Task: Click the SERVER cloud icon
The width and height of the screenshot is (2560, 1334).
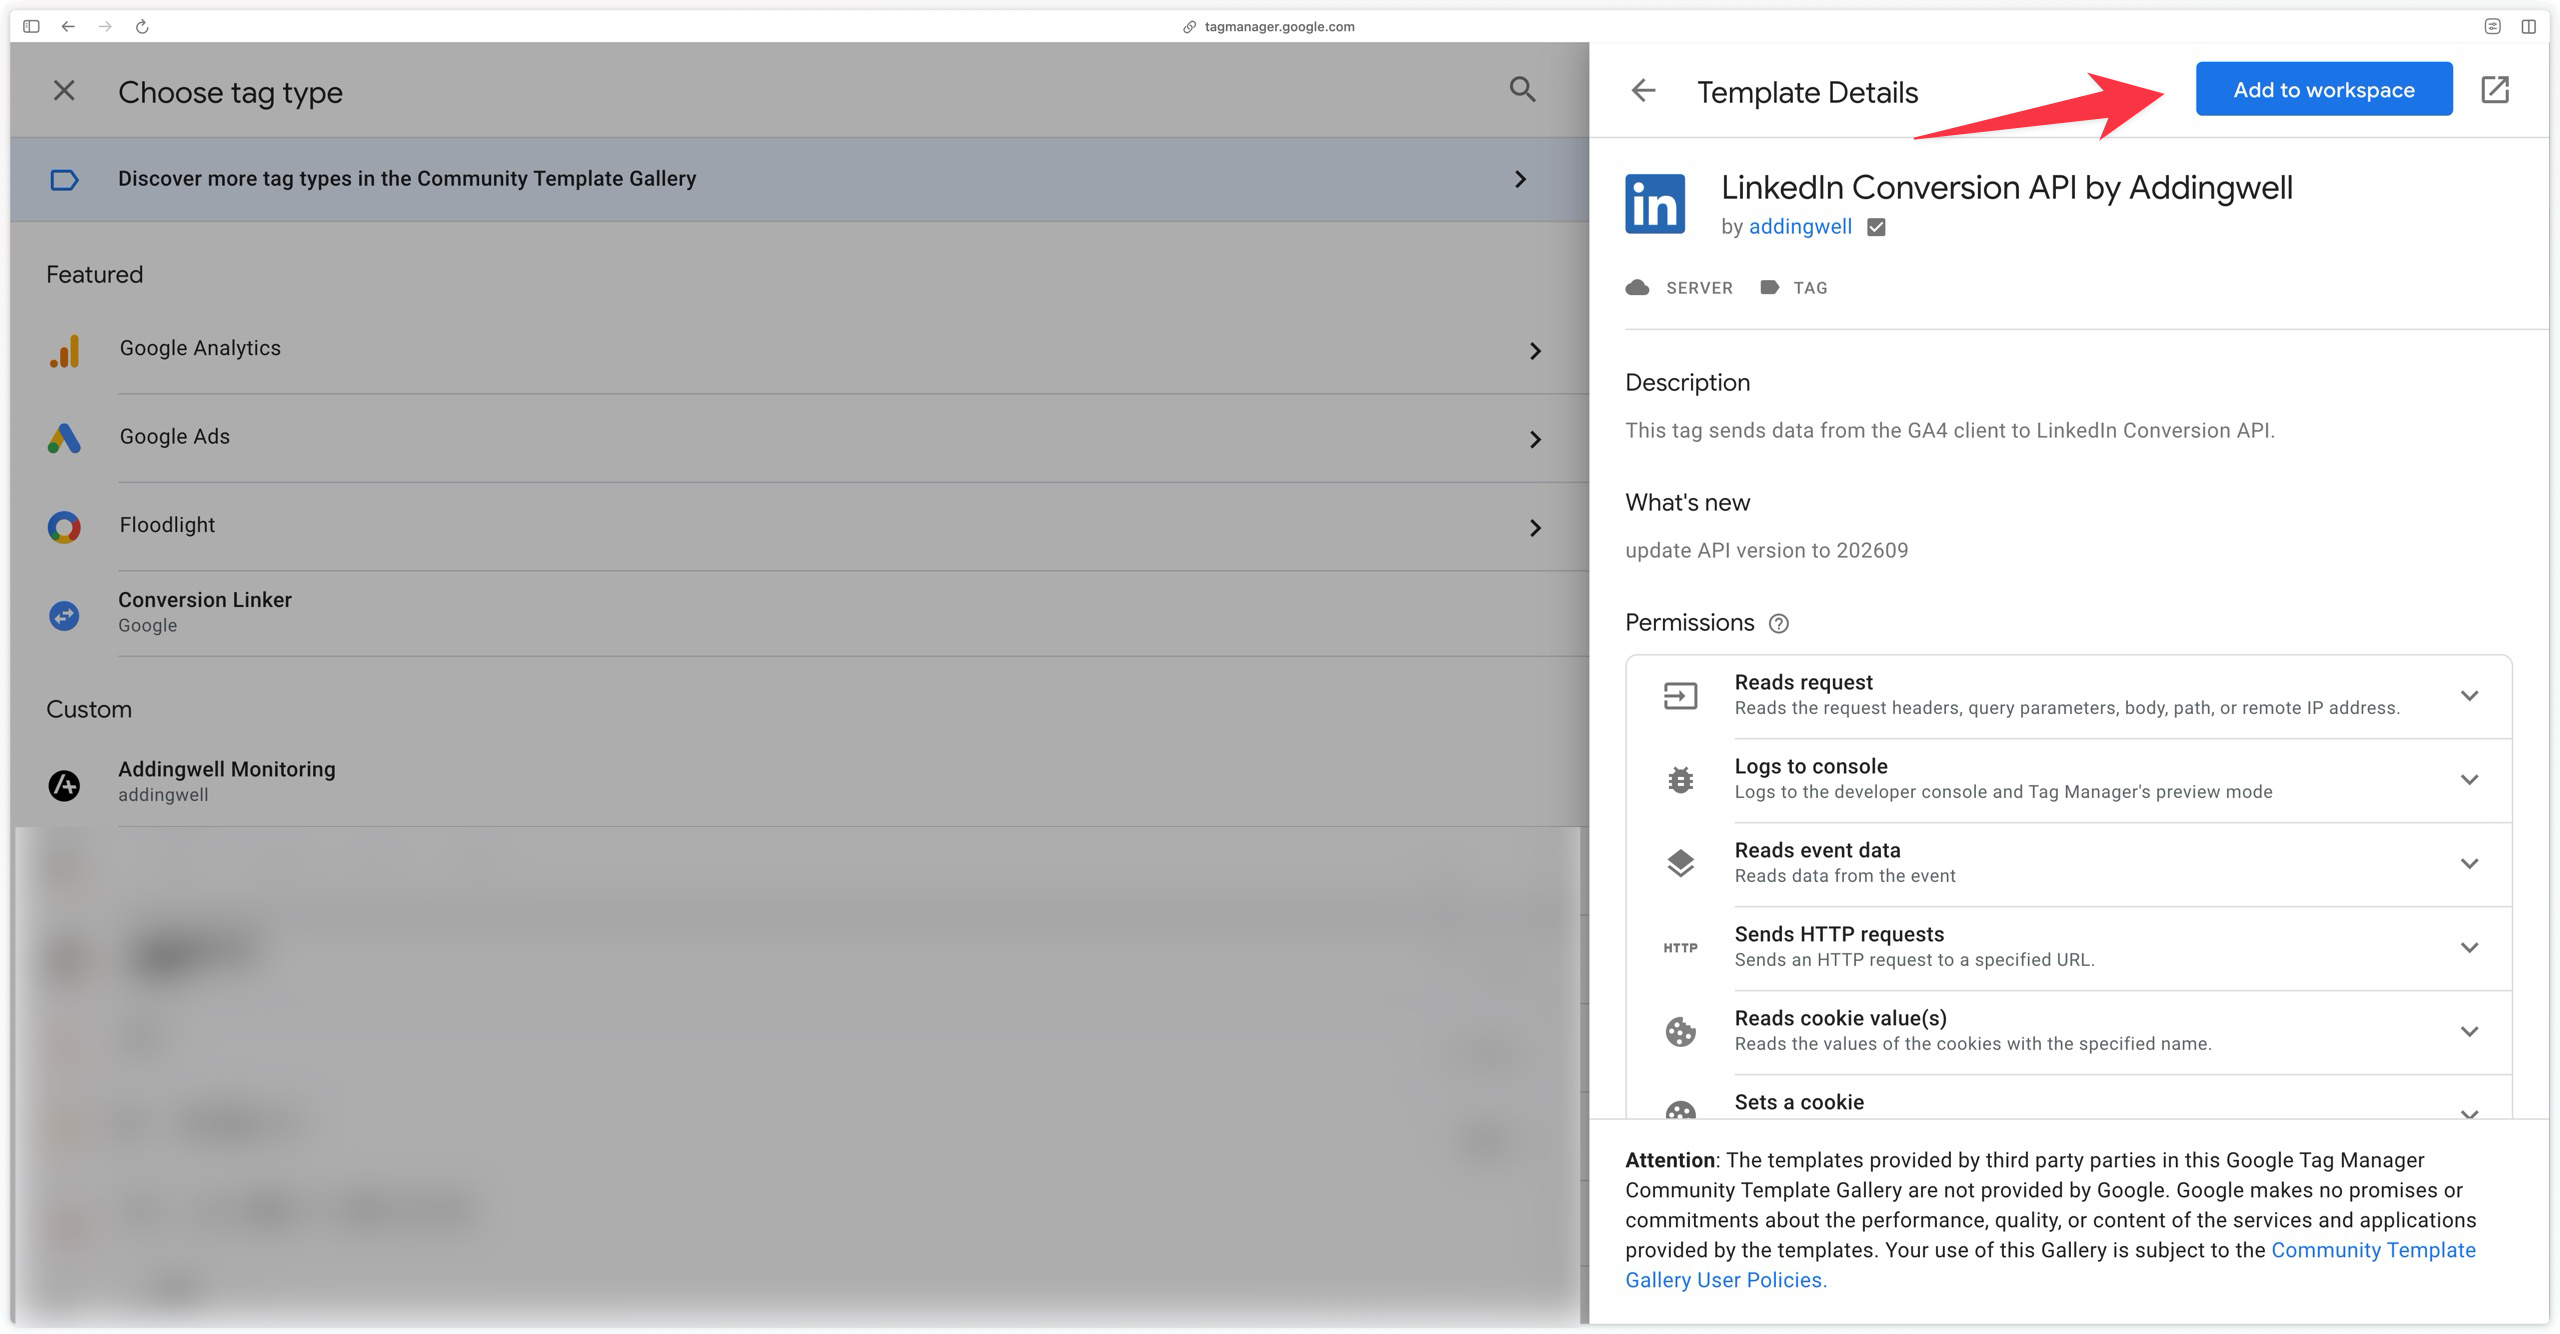Action: (x=1637, y=288)
